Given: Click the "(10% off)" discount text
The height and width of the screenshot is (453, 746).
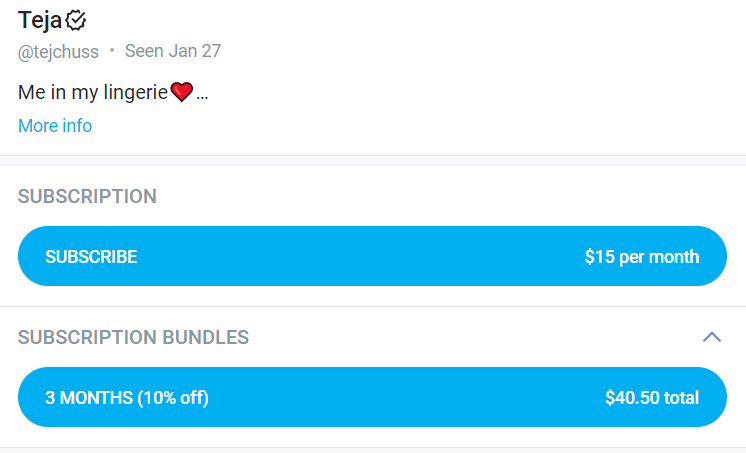Looking at the screenshot, I should tap(174, 398).
